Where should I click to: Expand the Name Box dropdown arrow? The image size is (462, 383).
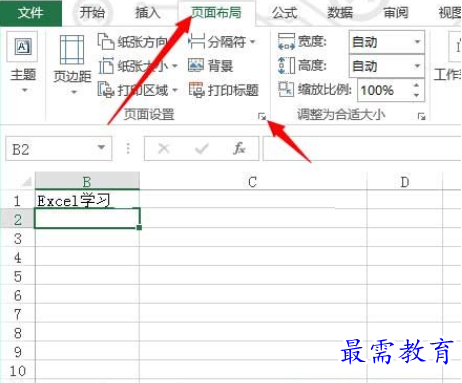click(x=101, y=147)
